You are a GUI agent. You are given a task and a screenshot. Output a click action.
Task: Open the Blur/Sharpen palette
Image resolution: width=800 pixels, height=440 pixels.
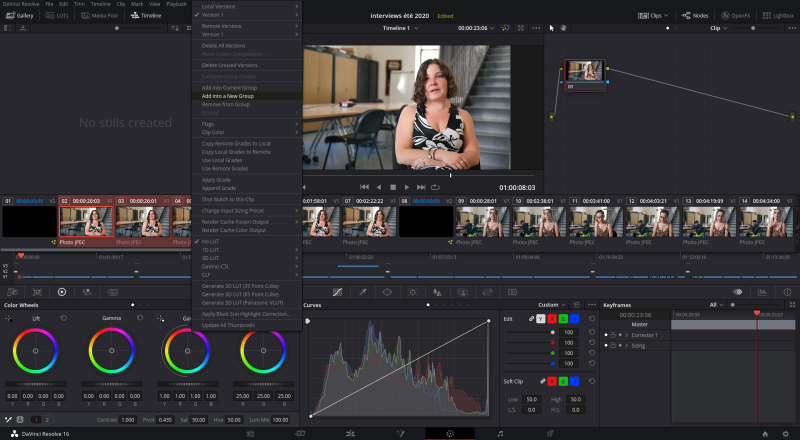coord(437,292)
